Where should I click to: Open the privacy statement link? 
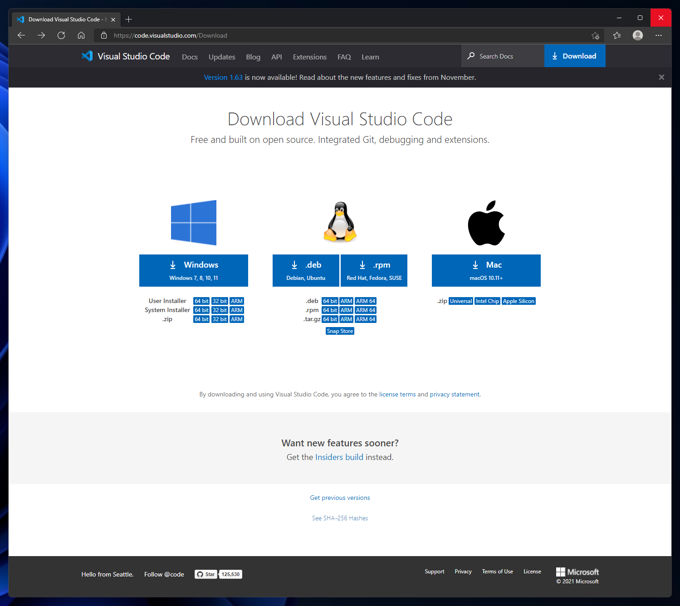click(x=454, y=394)
